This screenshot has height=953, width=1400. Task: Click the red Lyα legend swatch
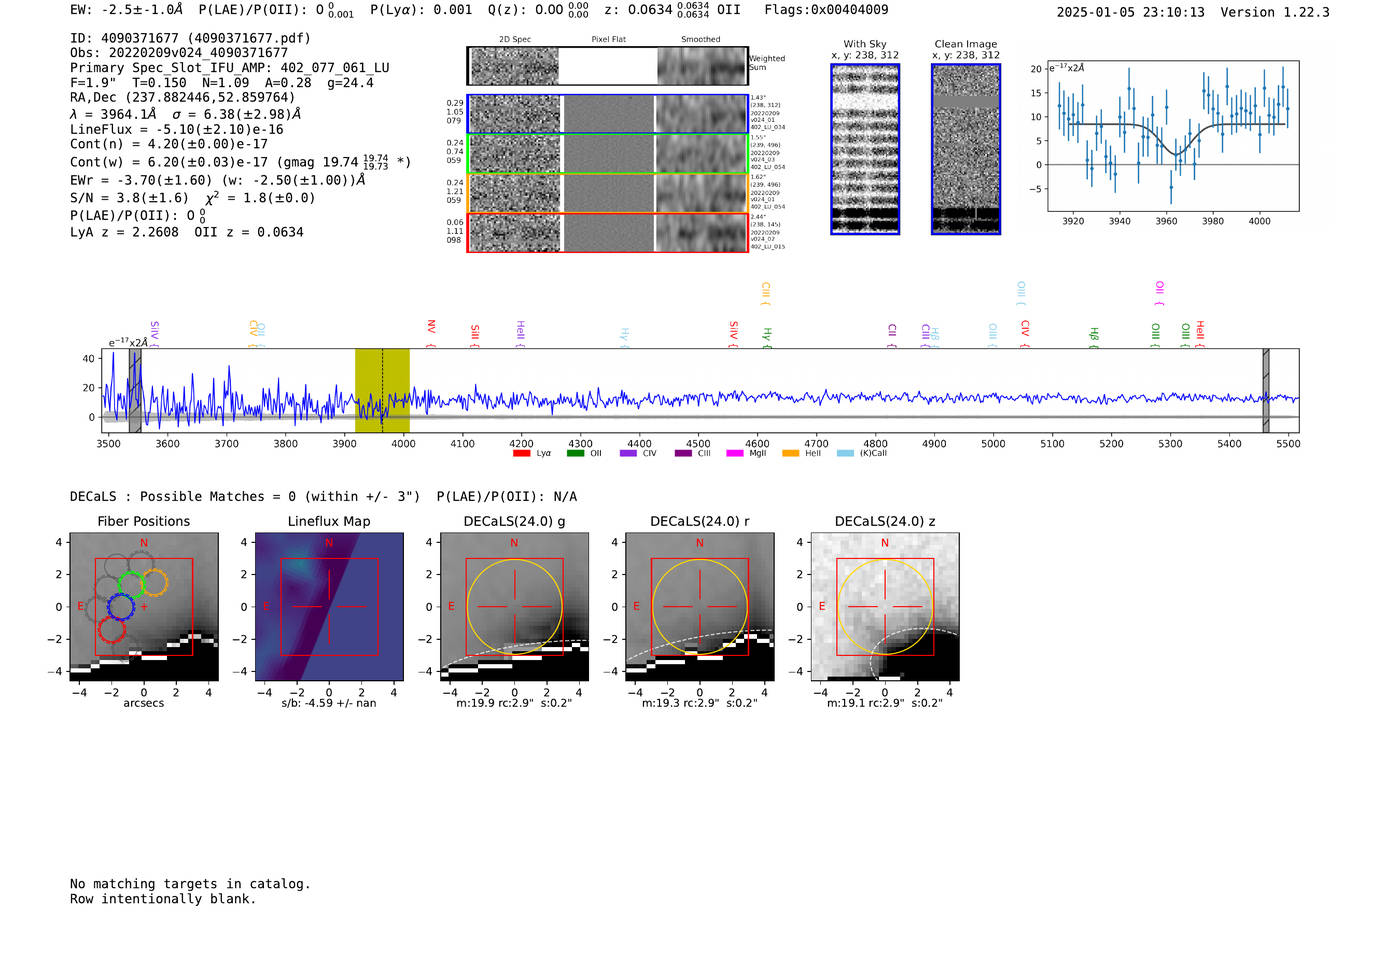tap(521, 454)
